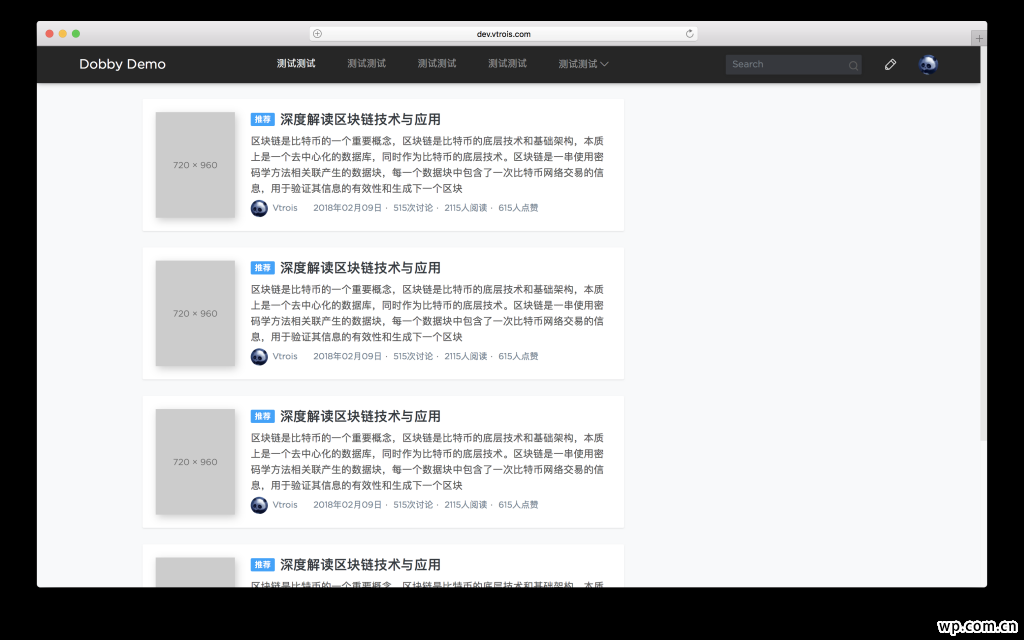Expand the 测试测试 dropdown menu with chevron
This screenshot has height=640, width=1024.
point(583,64)
